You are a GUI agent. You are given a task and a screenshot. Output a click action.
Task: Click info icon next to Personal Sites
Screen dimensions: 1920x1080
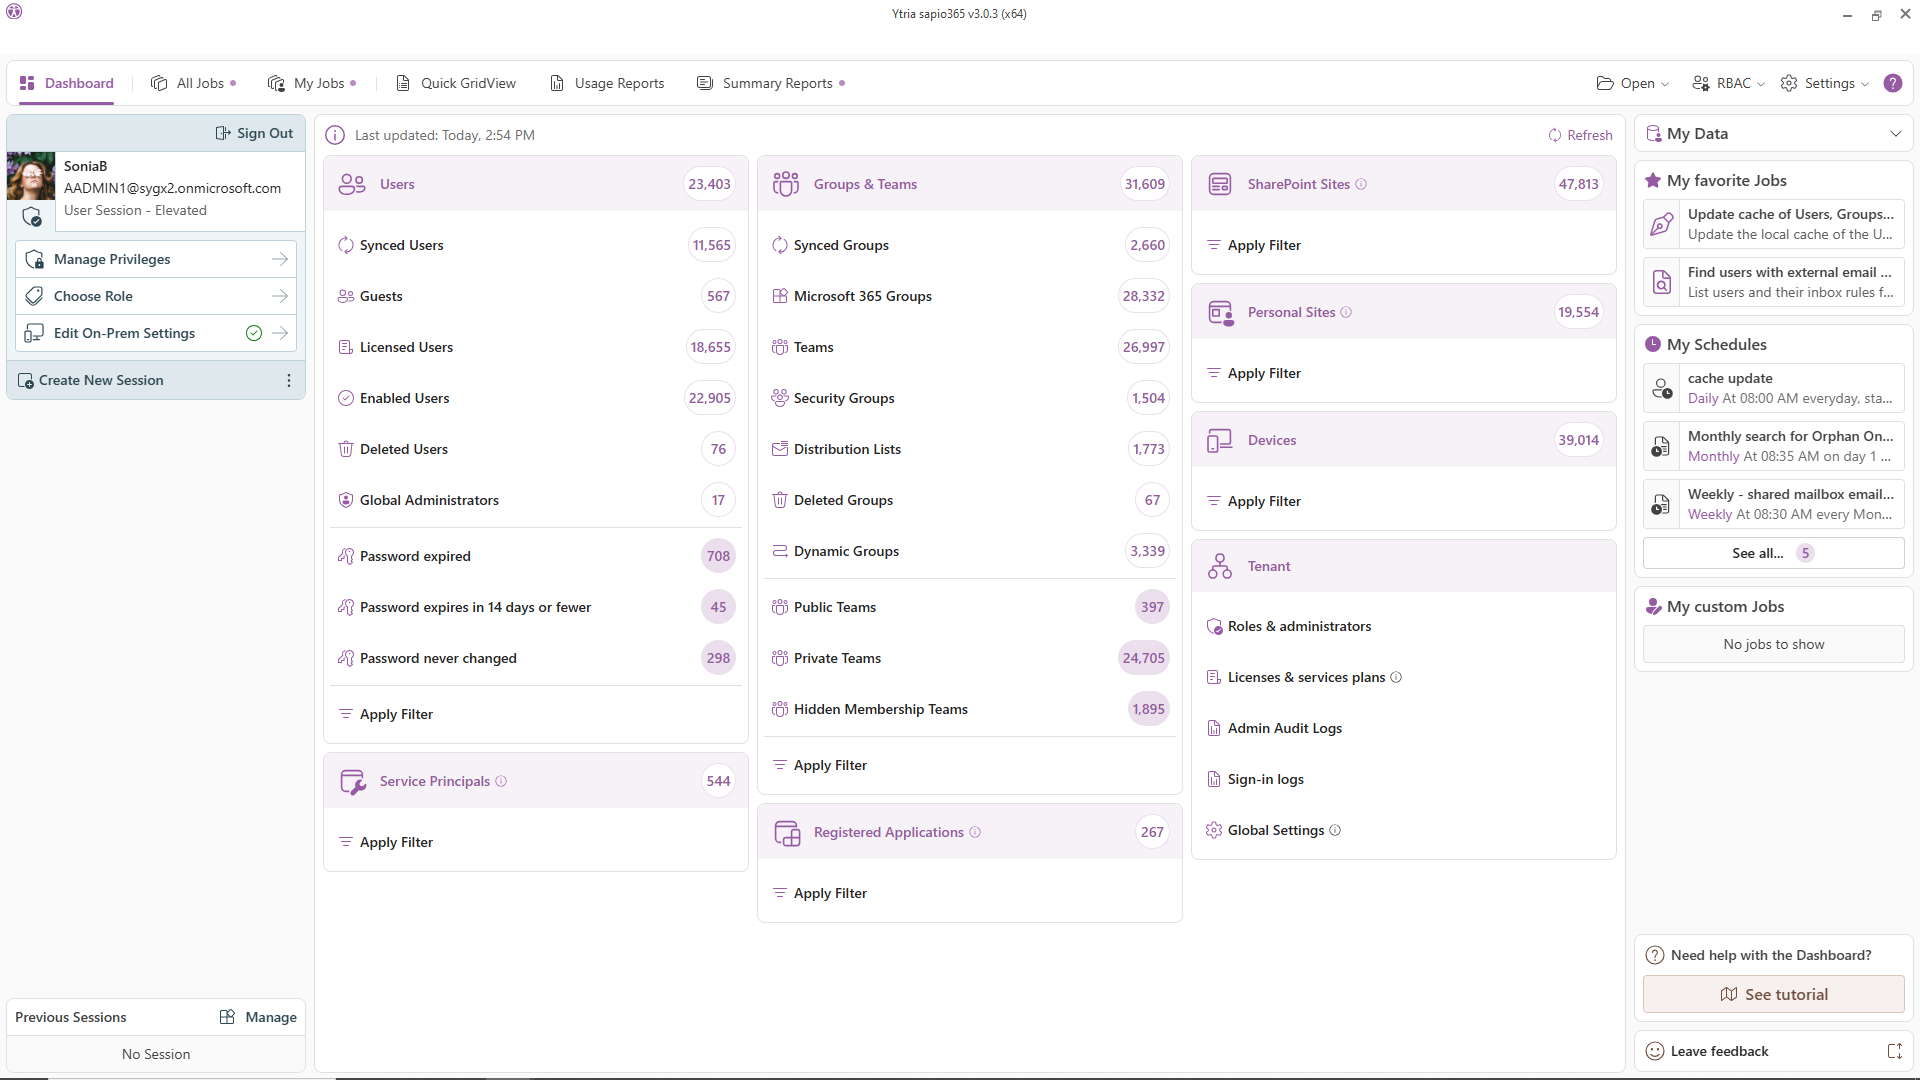click(1346, 312)
